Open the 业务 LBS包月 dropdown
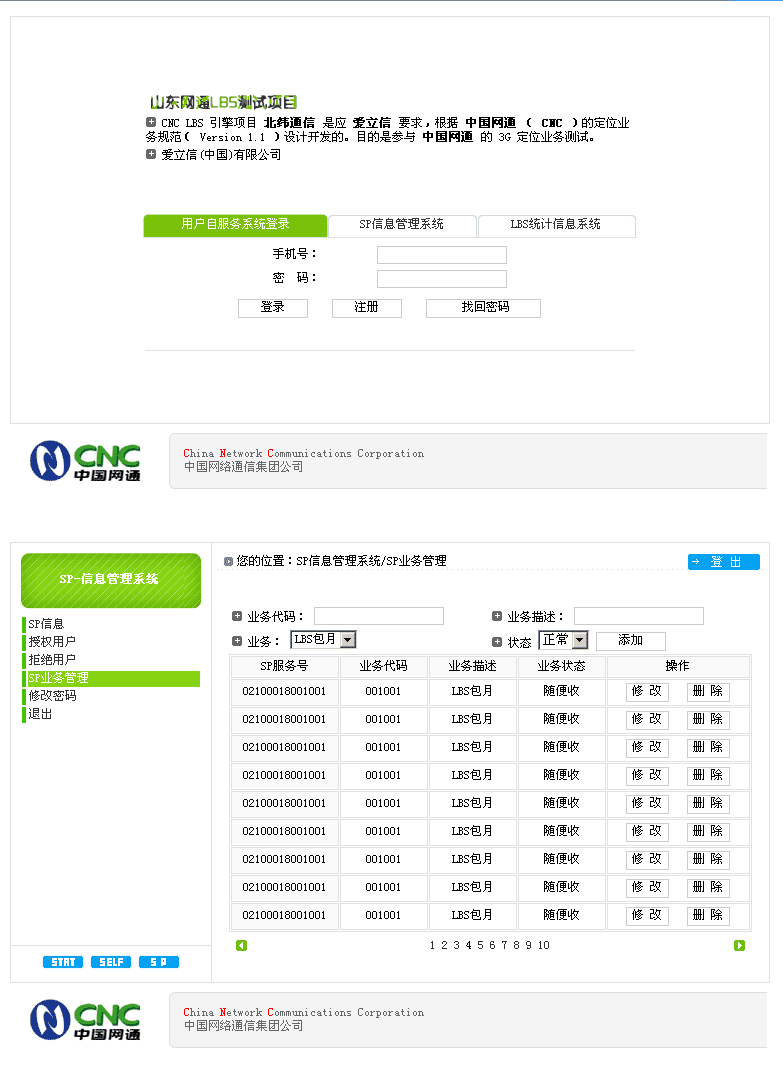Image resolution: width=783 pixels, height=1068 pixels. tap(323, 640)
